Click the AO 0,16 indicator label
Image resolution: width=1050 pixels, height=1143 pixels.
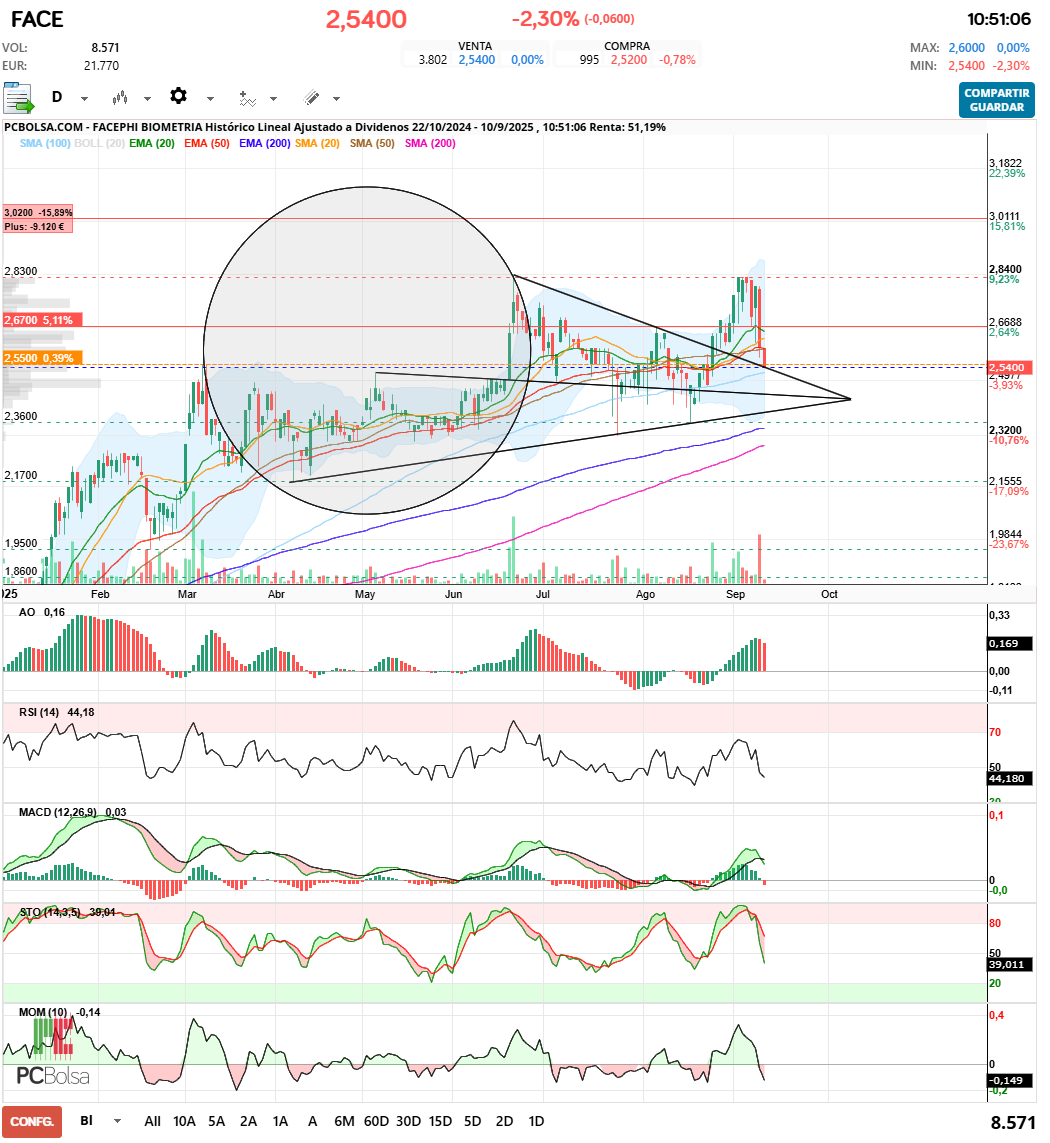pyautogui.click(x=42, y=612)
